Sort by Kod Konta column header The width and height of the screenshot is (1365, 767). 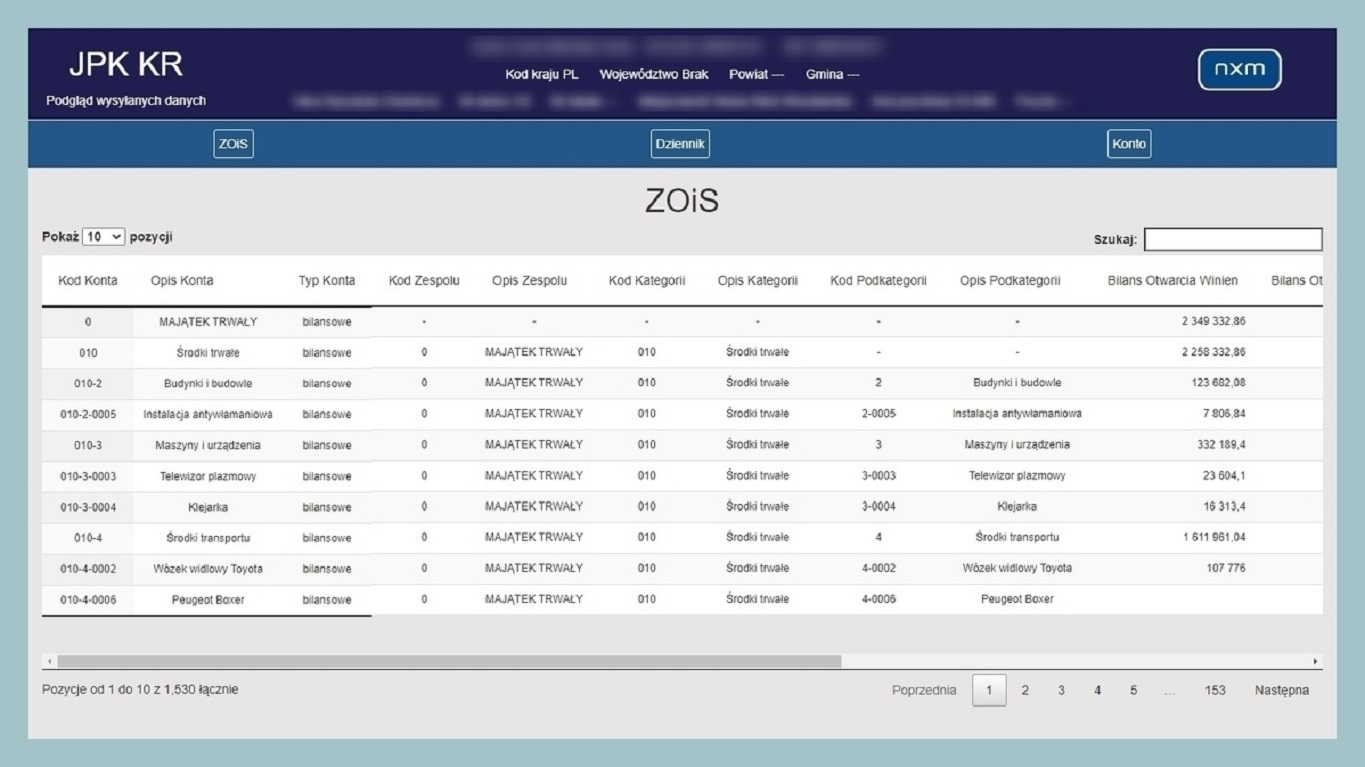88,281
